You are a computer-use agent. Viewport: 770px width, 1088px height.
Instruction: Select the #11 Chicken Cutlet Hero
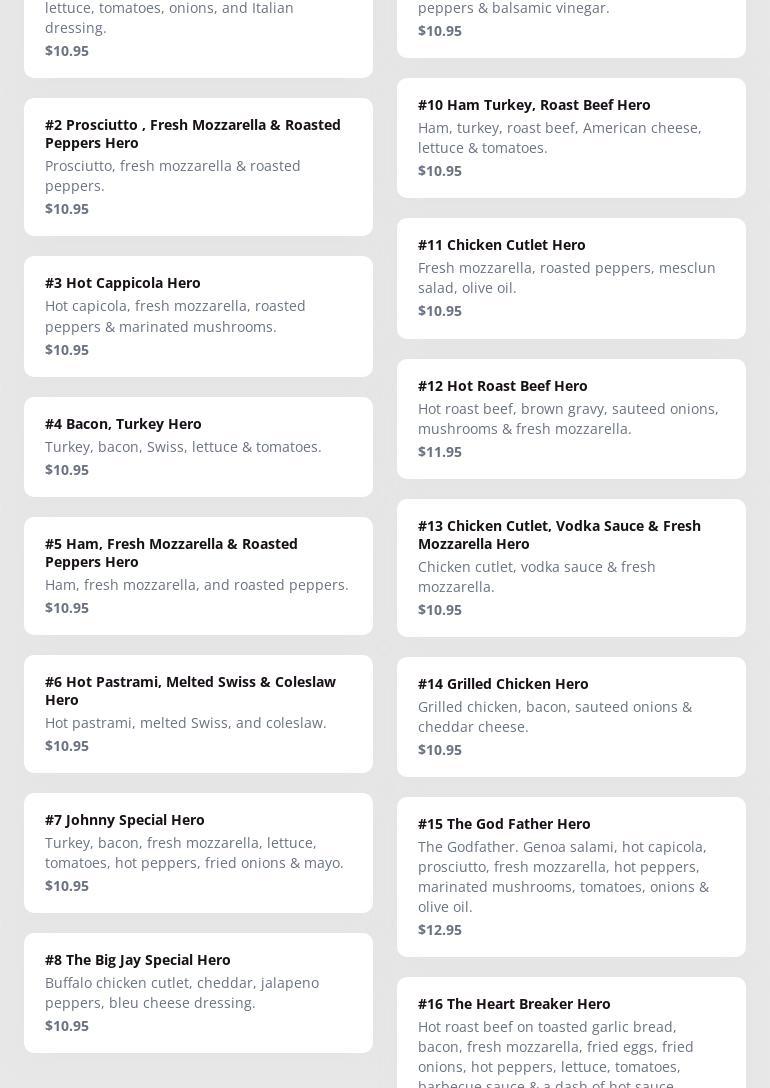click(x=502, y=245)
